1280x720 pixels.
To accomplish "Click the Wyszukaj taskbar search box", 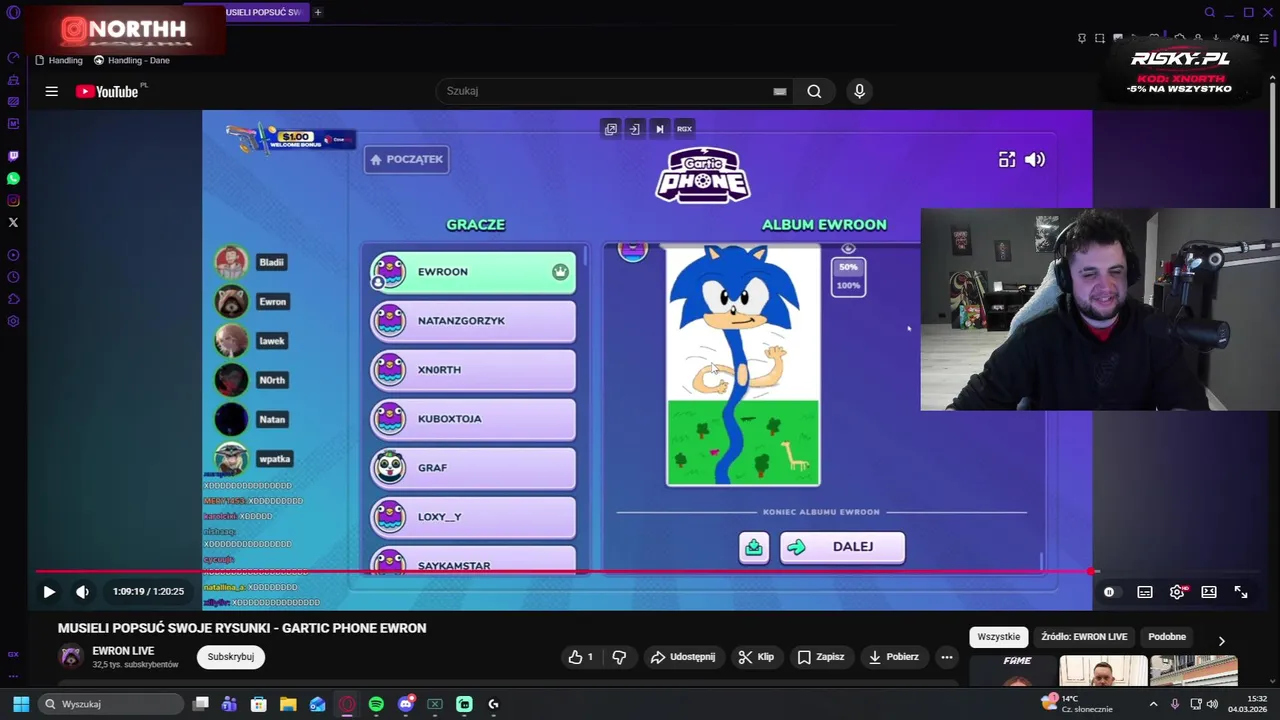I will [112, 704].
